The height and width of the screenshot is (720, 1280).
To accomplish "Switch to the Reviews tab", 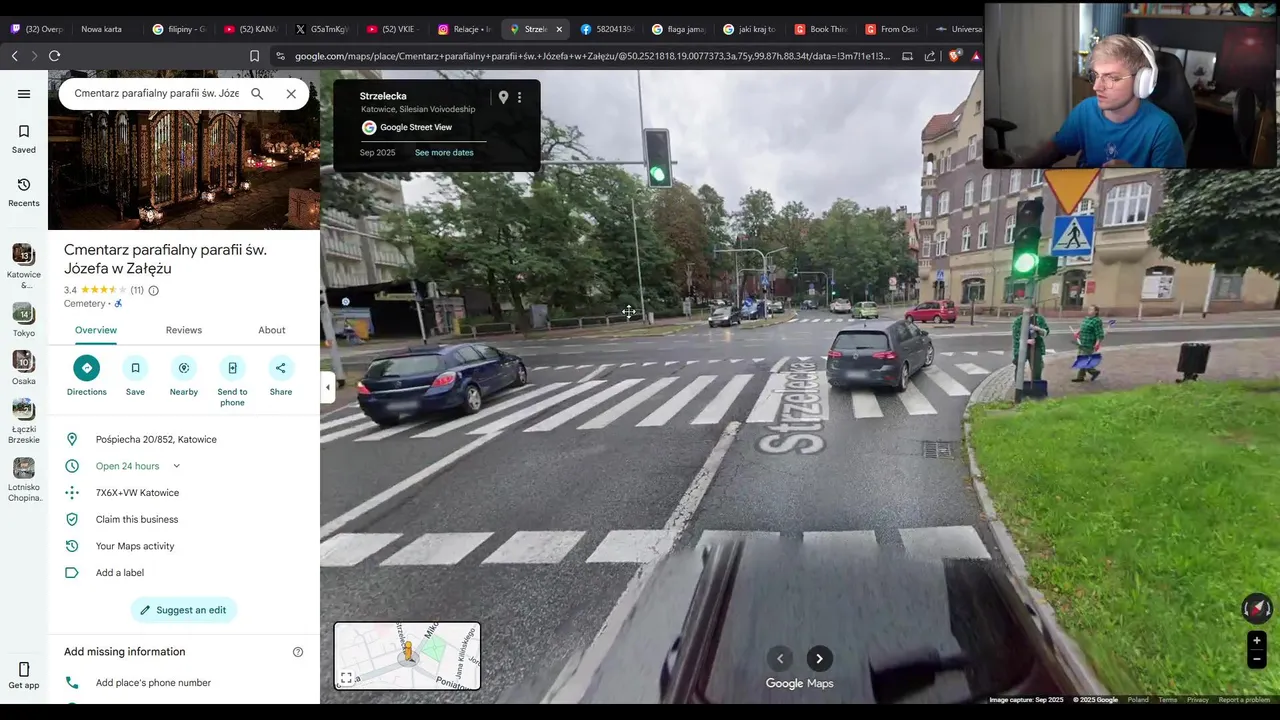I will click(184, 330).
